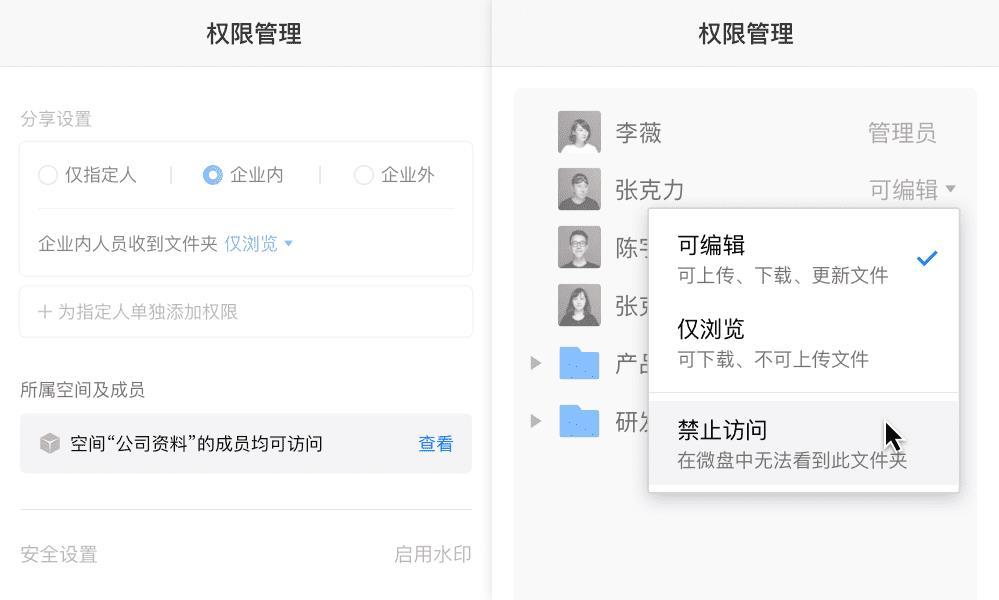Click left panel 权限管理 title
The width and height of the screenshot is (999, 600).
click(x=254, y=34)
